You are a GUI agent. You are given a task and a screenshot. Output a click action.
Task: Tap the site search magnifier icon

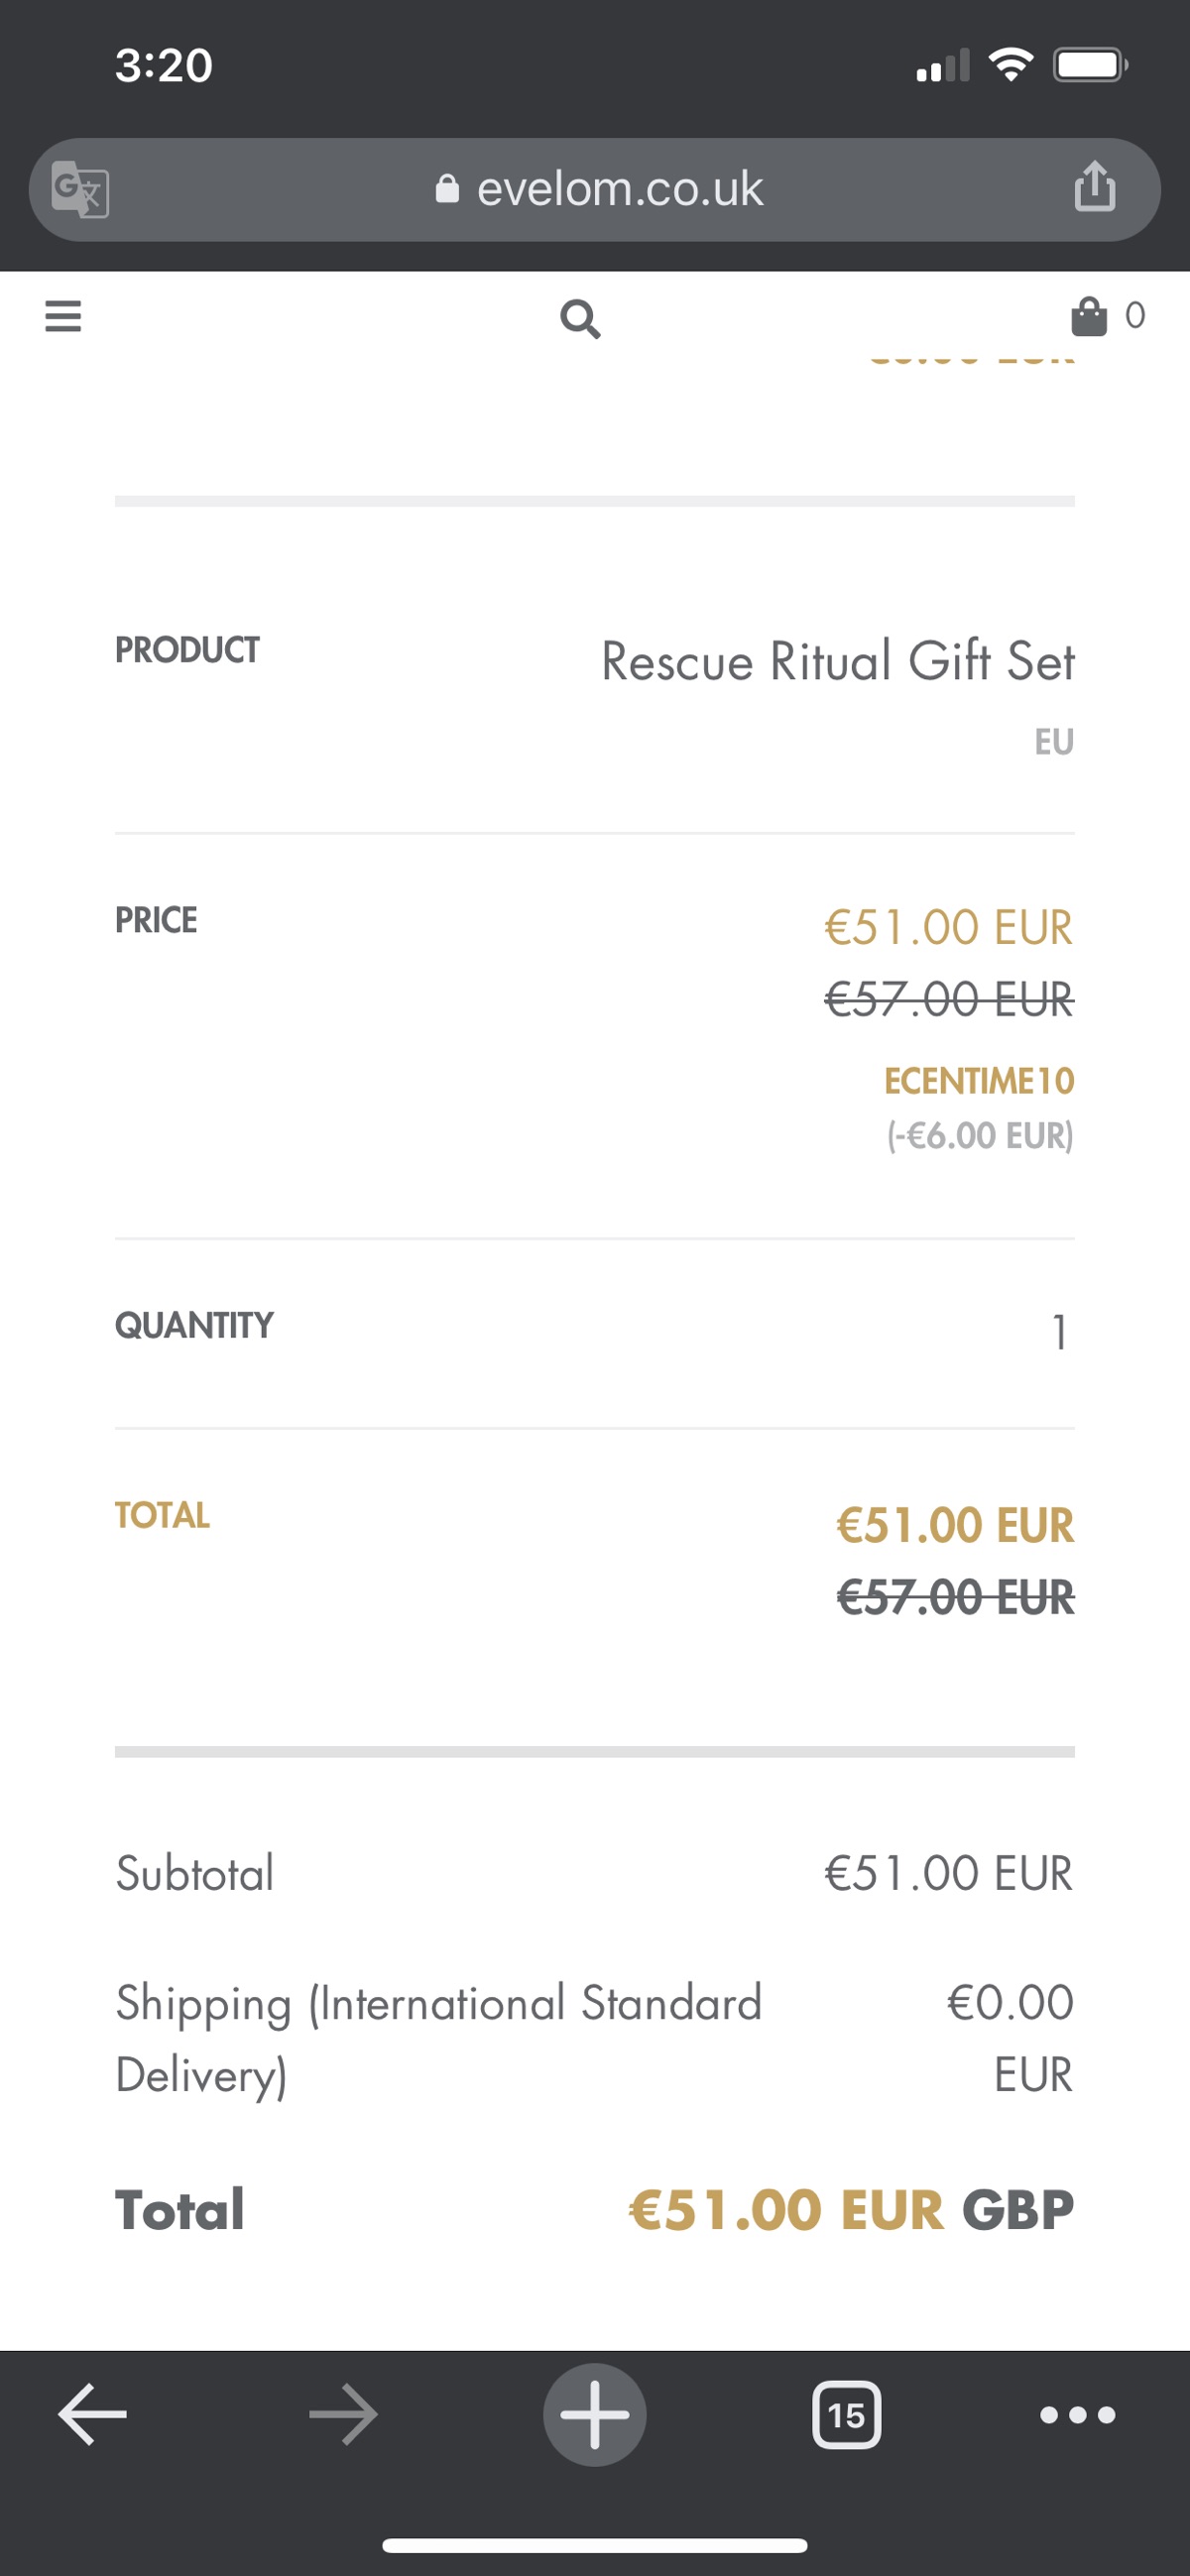tap(580, 319)
